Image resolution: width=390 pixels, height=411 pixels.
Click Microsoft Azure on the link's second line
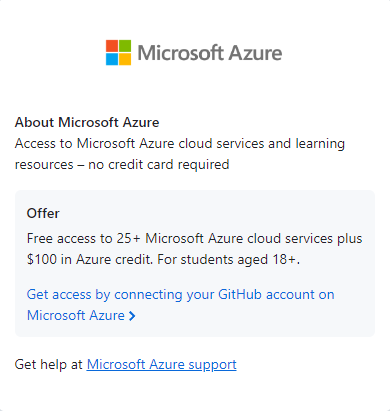tap(76, 316)
